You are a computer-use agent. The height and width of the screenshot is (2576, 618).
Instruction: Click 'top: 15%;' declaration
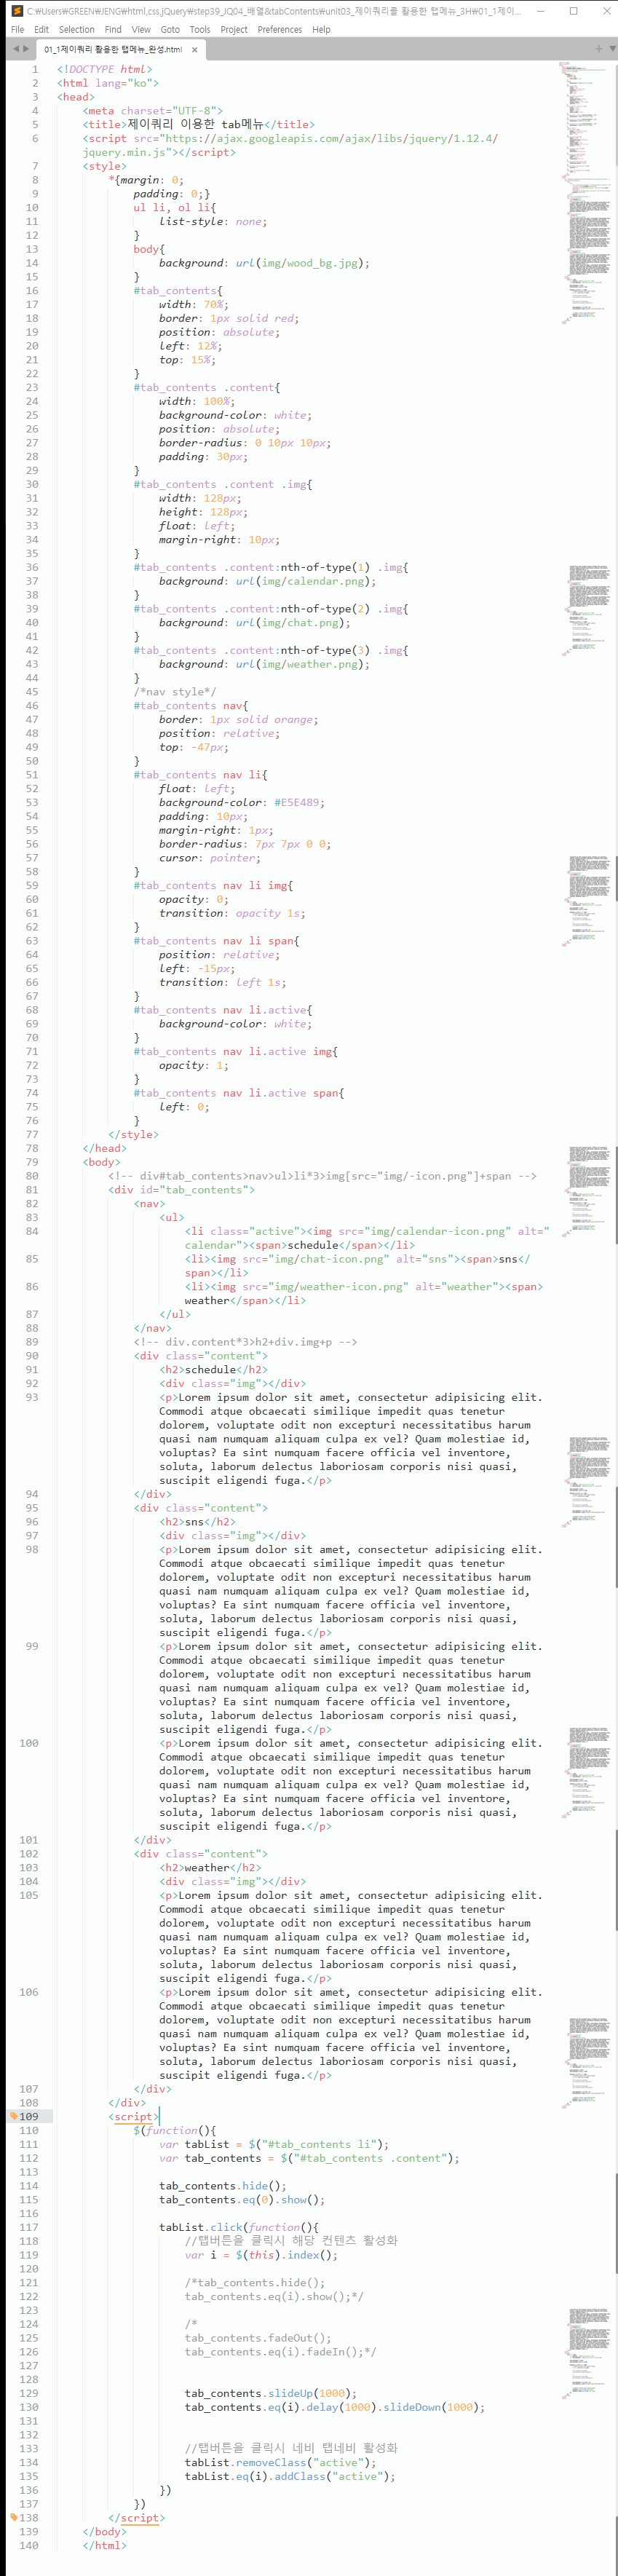point(188,360)
